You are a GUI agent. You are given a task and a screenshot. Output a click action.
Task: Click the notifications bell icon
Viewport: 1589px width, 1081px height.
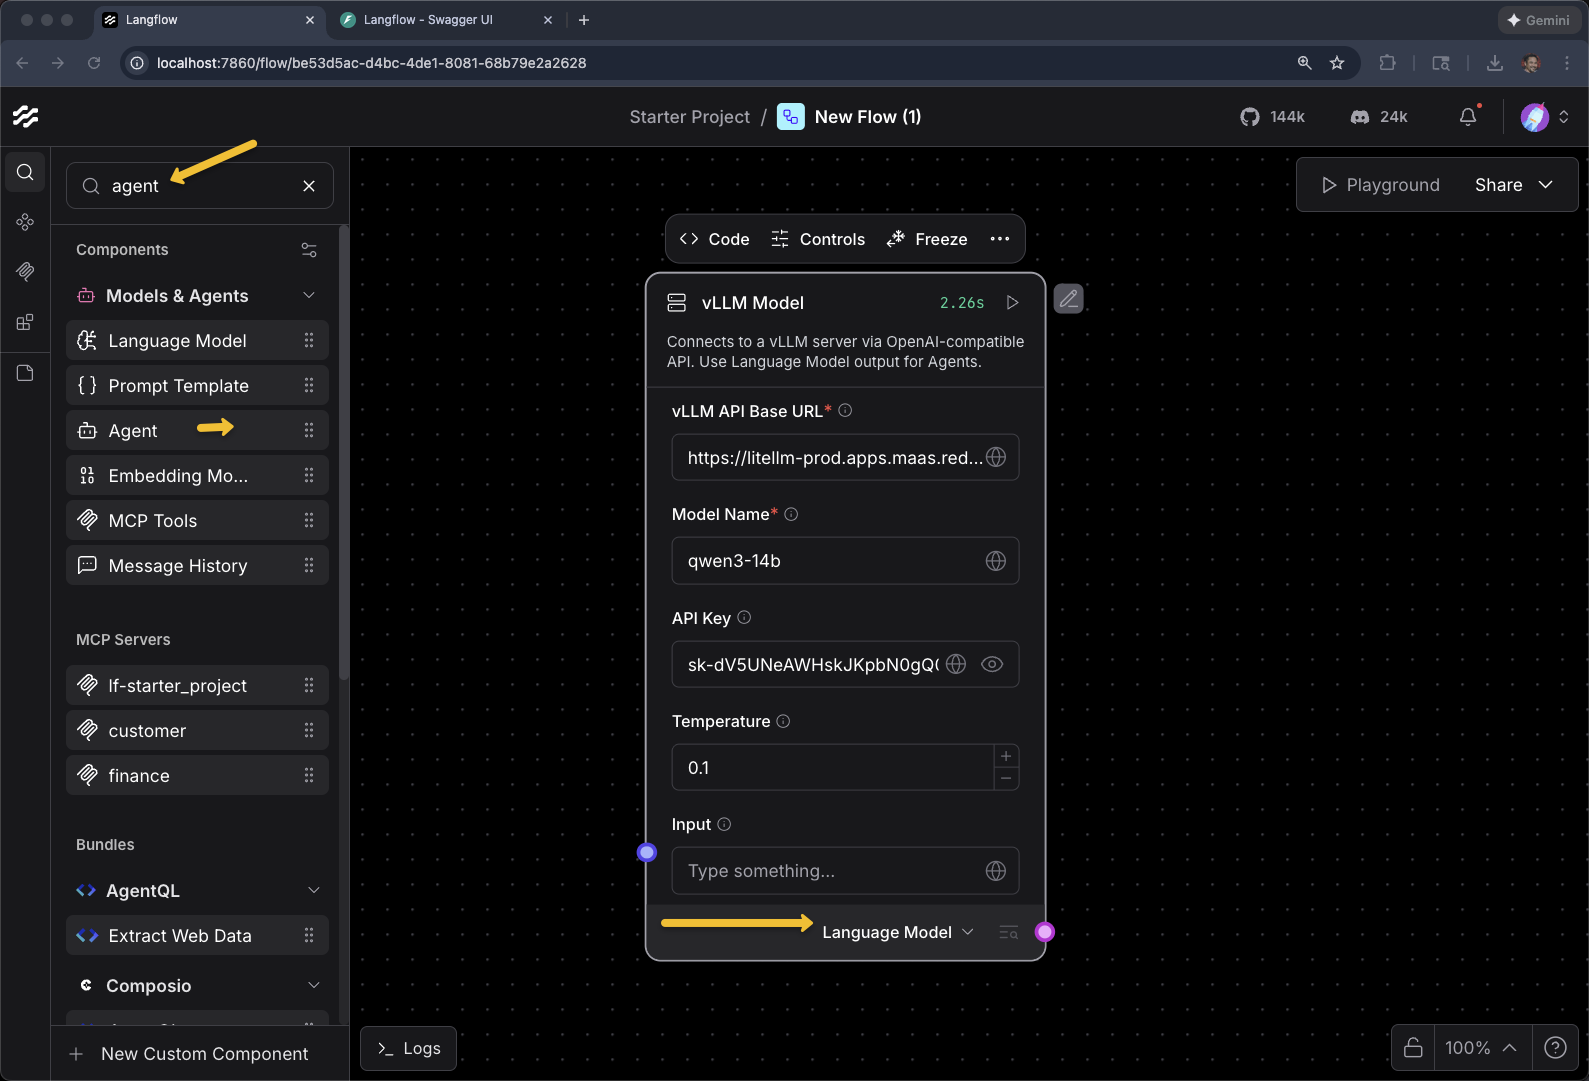coord(1467,117)
